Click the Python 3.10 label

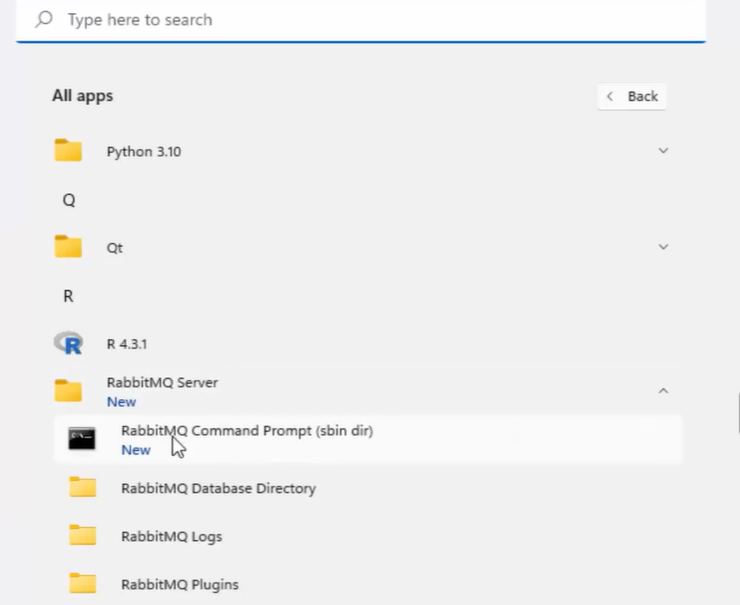(144, 151)
